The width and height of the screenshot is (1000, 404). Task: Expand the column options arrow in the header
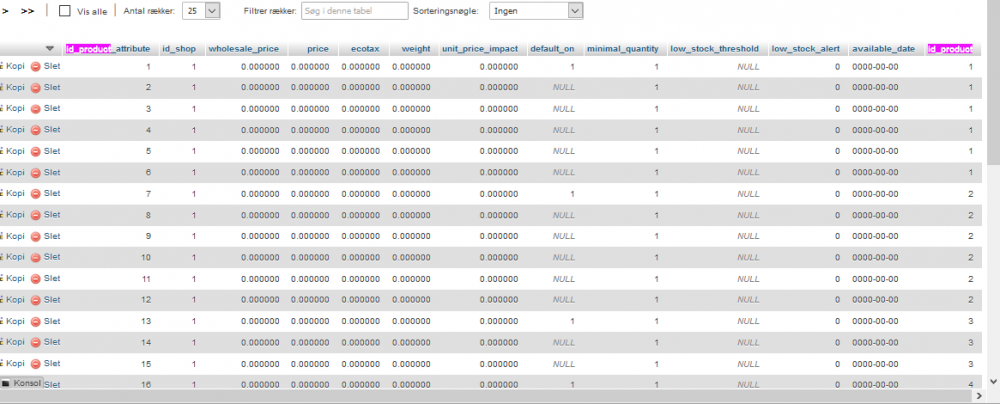point(50,49)
